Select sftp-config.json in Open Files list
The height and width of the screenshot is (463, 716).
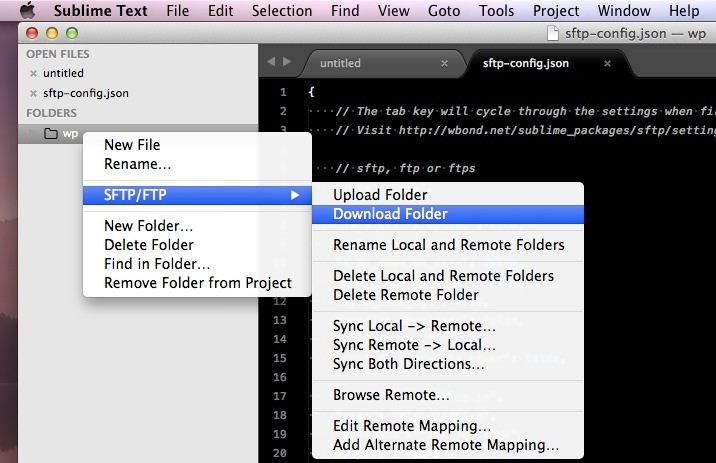click(86, 93)
